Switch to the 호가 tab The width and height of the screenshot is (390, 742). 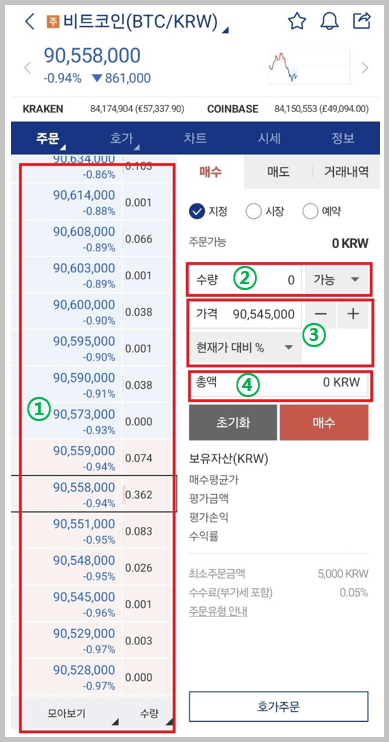click(122, 139)
